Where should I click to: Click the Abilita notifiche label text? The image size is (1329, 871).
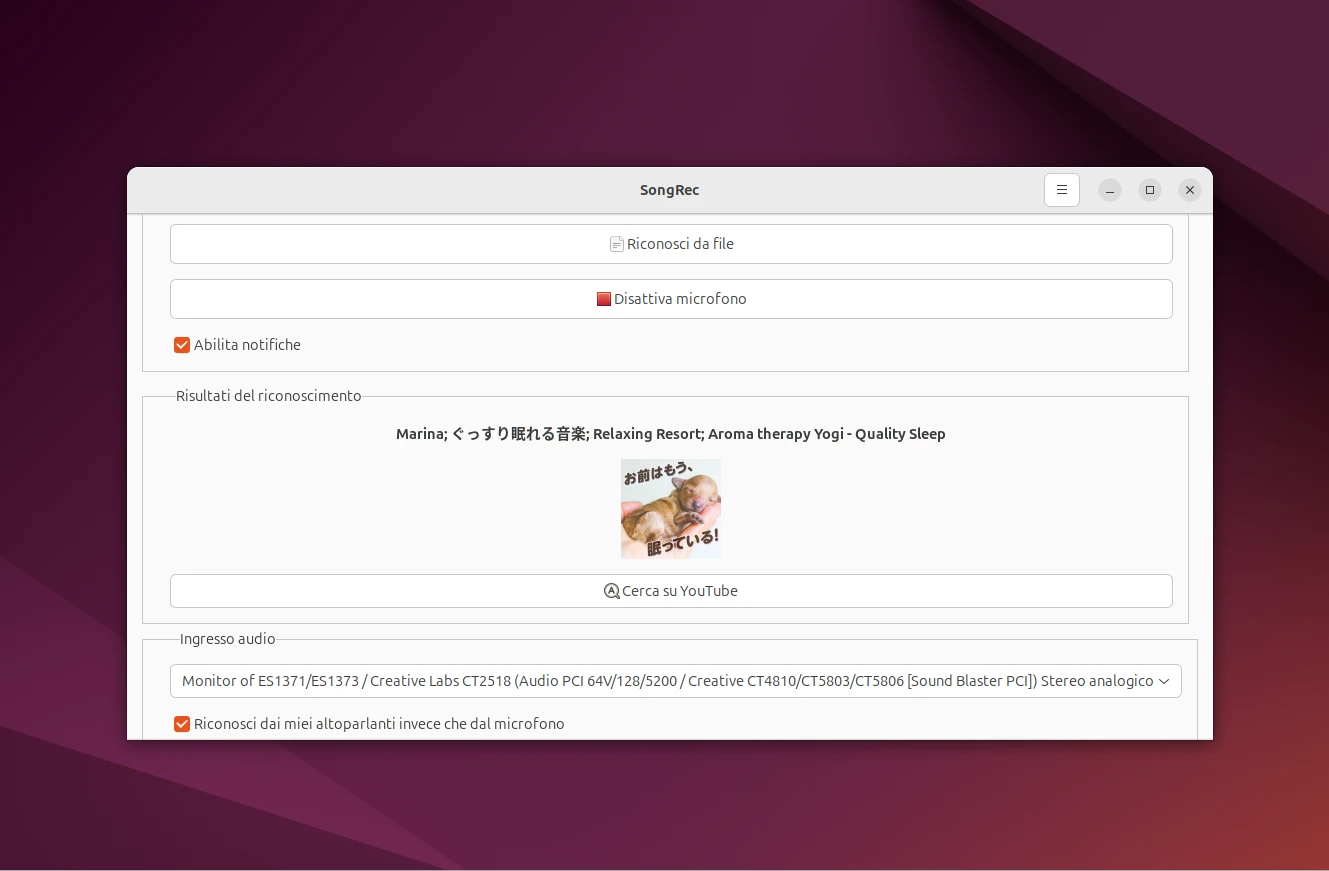click(x=247, y=345)
